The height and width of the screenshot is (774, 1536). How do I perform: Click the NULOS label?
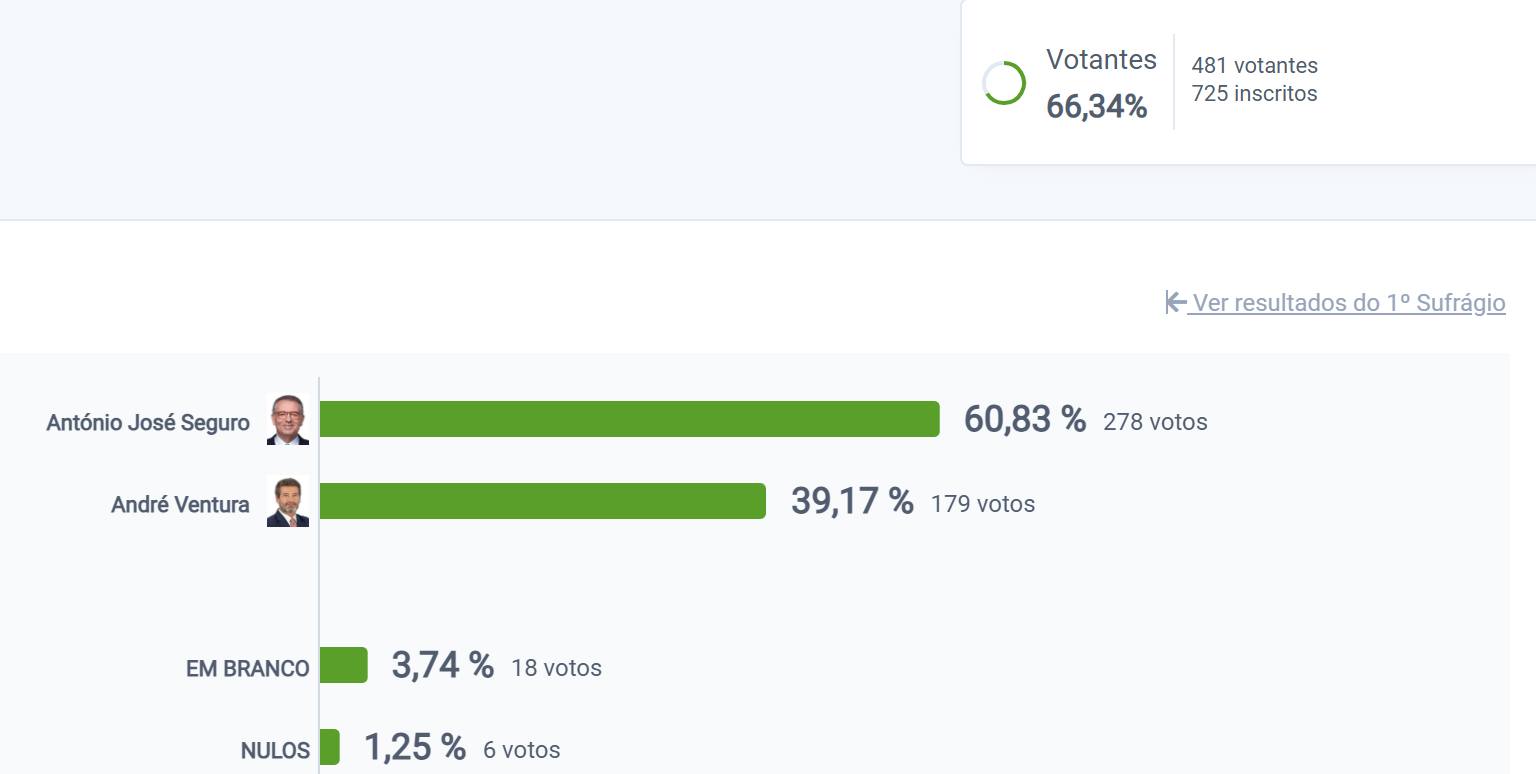(x=276, y=750)
